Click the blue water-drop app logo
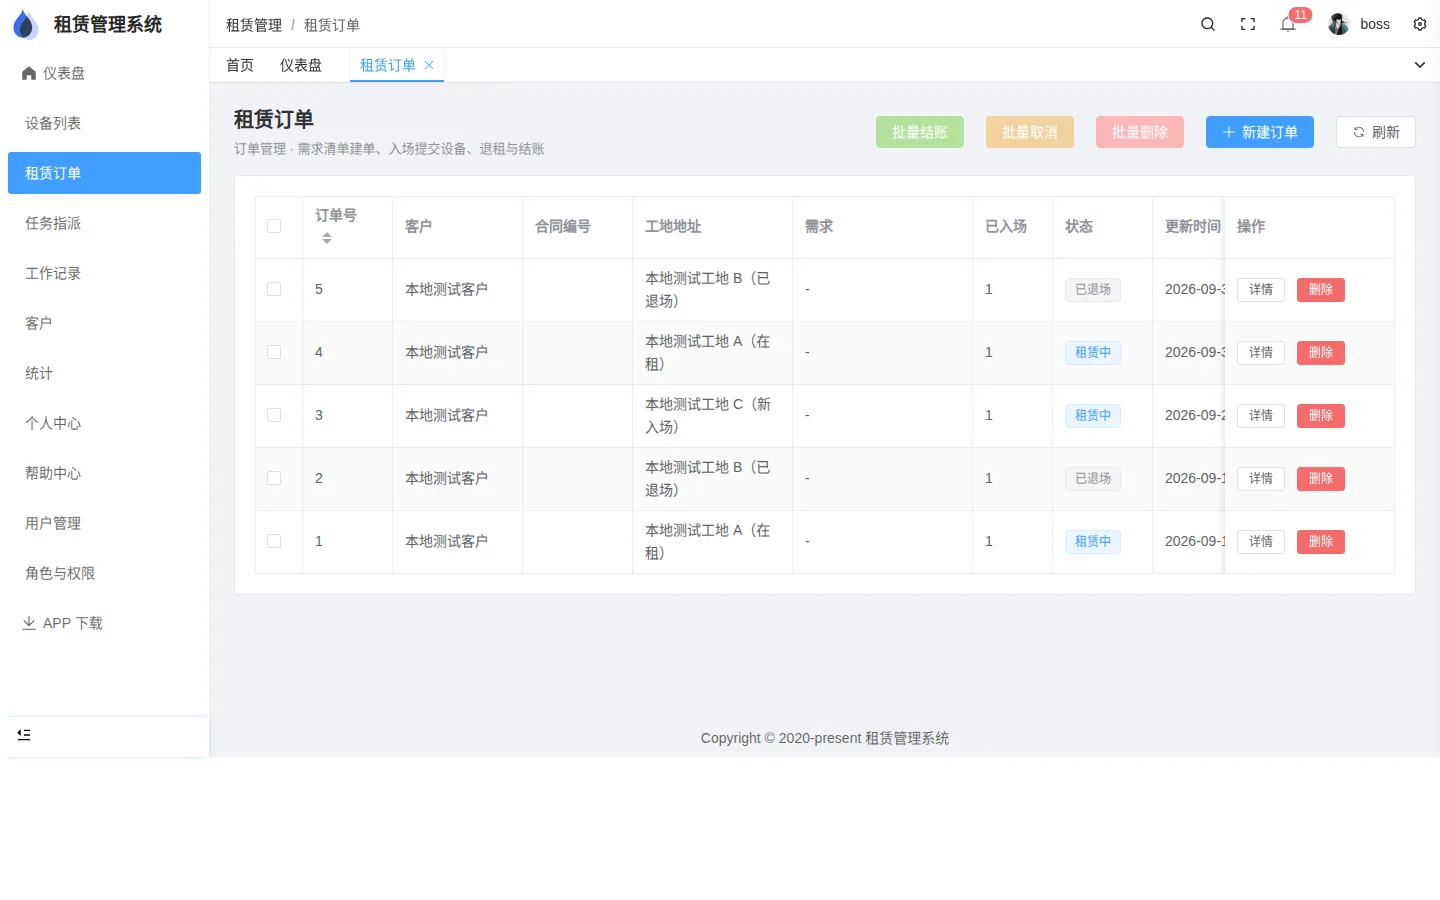Screen dimensions: 1440x900 [x=25, y=24]
